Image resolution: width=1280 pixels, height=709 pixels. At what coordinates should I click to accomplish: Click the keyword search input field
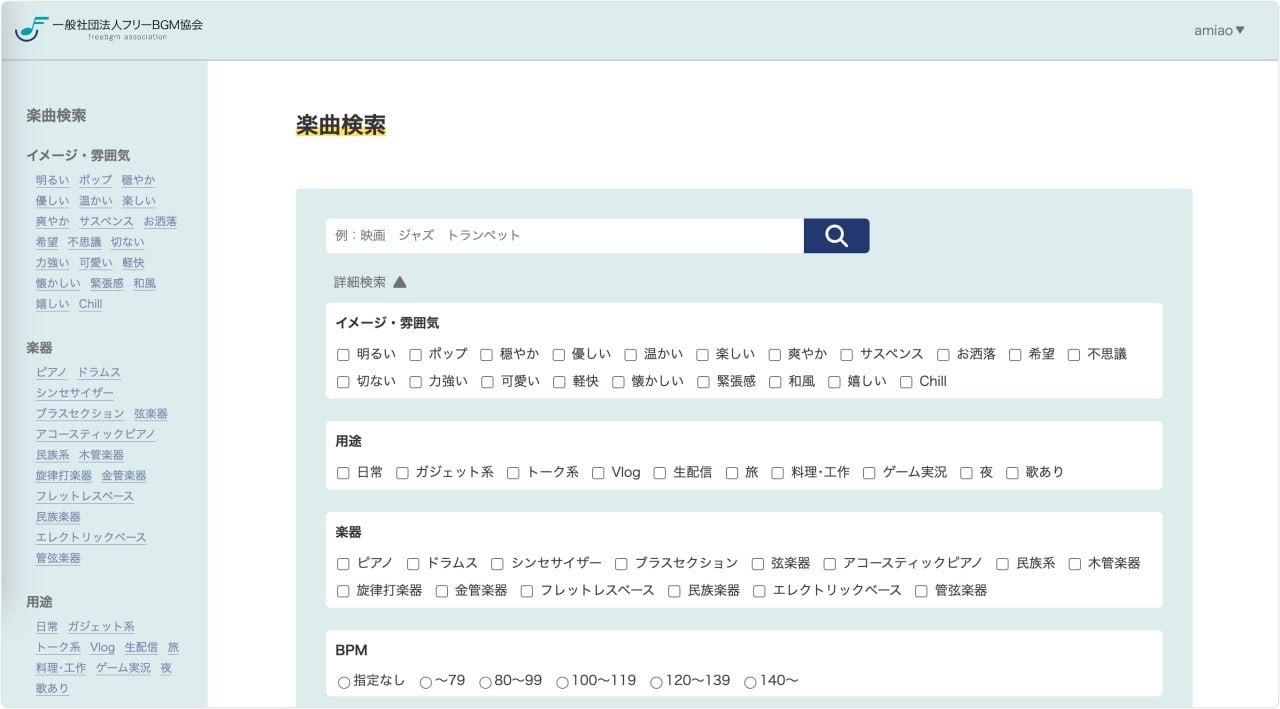565,236
